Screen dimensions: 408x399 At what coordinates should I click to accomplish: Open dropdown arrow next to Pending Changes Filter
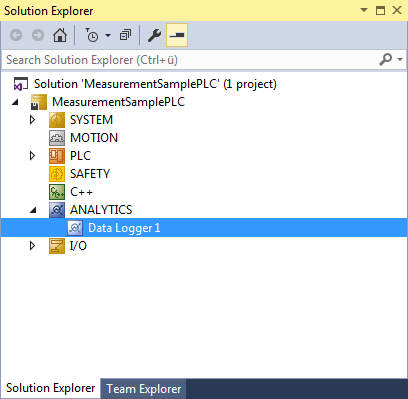click(108, 35)
